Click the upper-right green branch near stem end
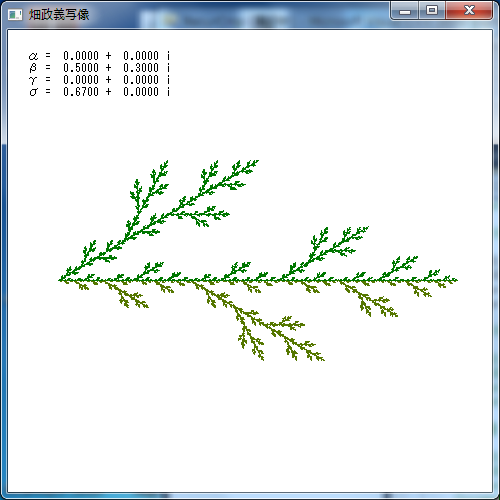The image size is (500, 500). [398, 268]
